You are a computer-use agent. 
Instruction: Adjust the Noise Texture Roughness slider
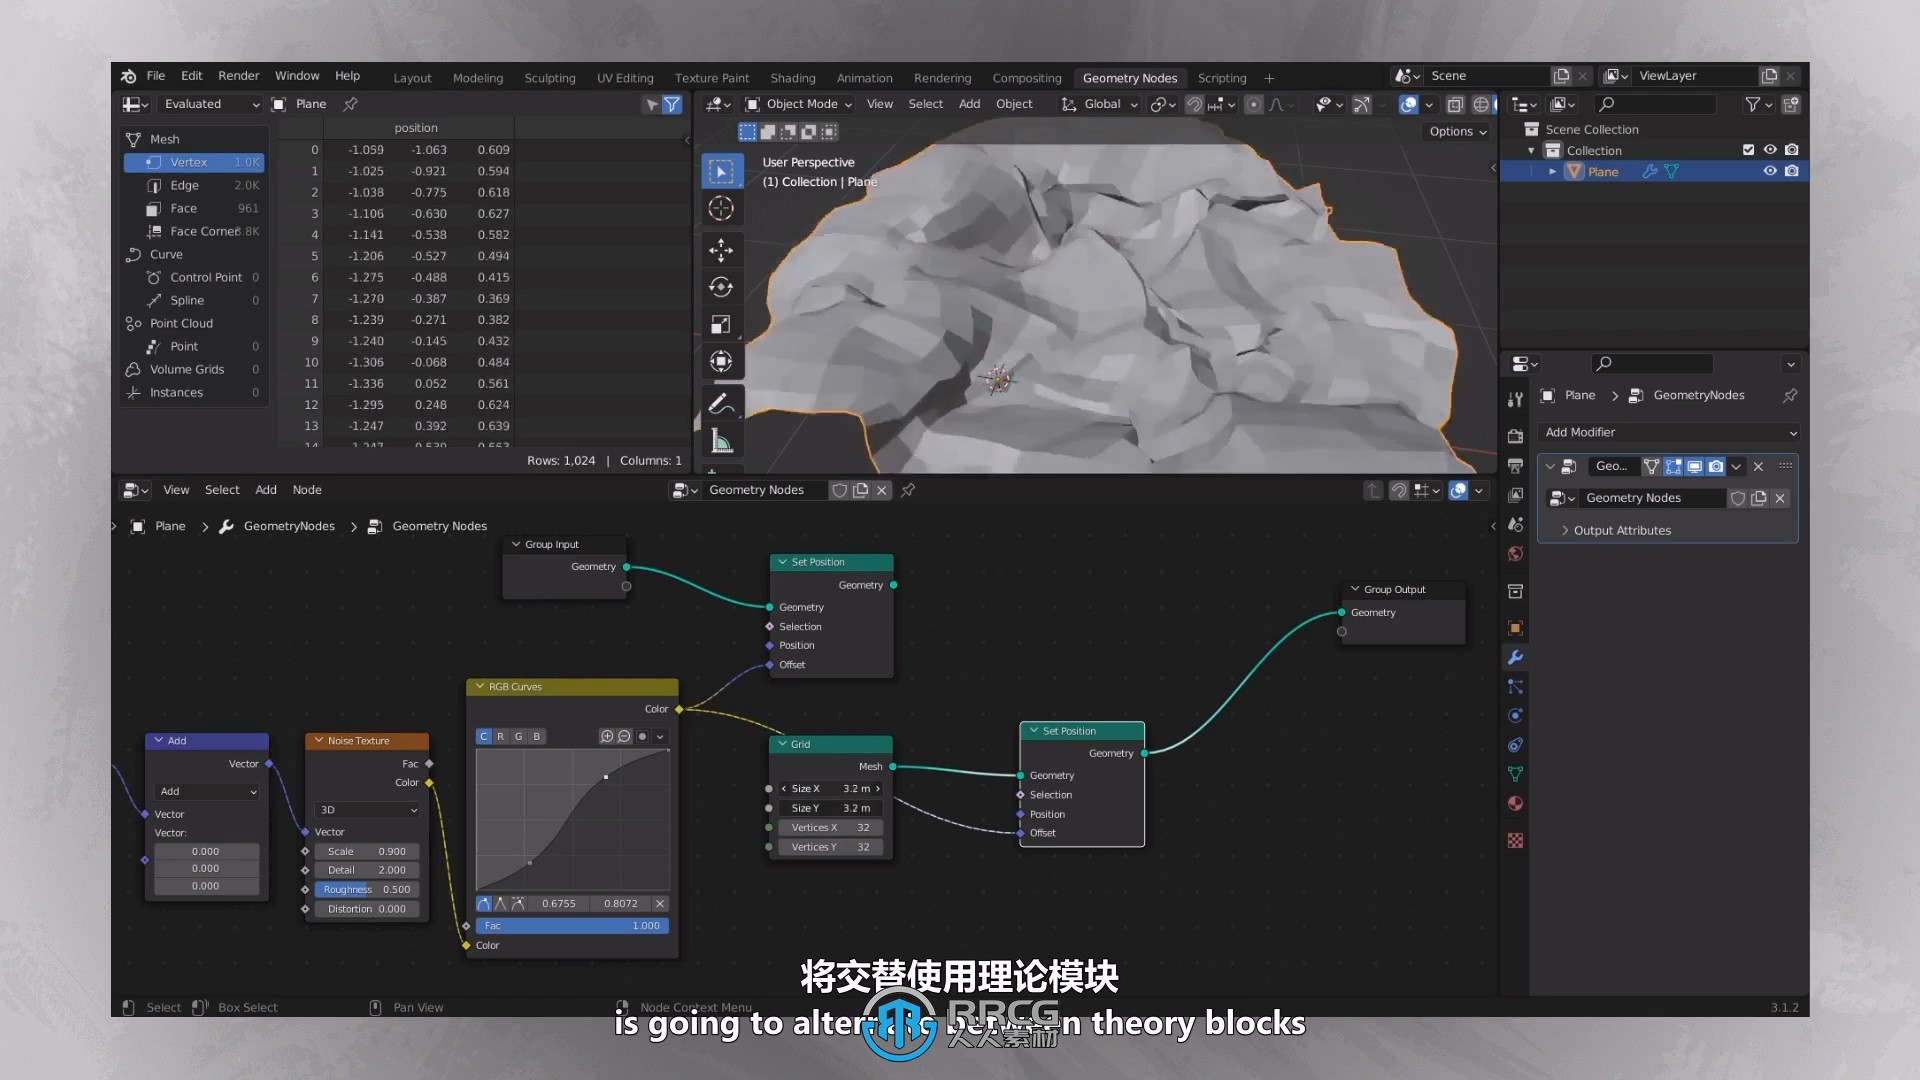[x=367, y=889]
